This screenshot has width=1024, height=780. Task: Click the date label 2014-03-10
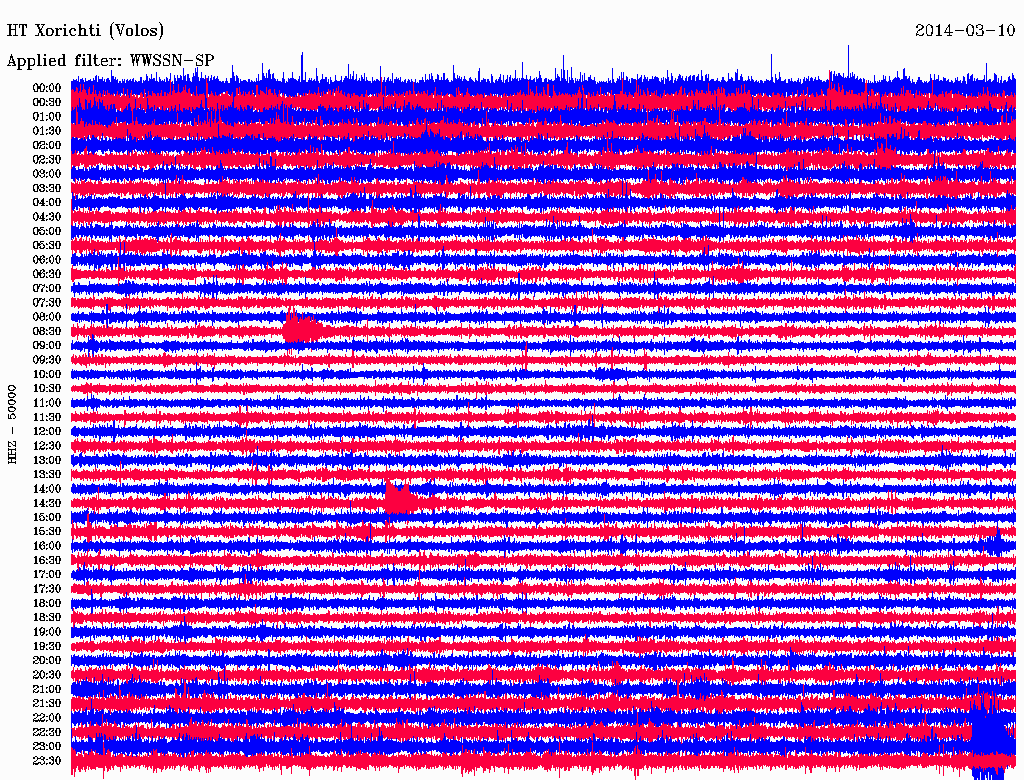965,31
